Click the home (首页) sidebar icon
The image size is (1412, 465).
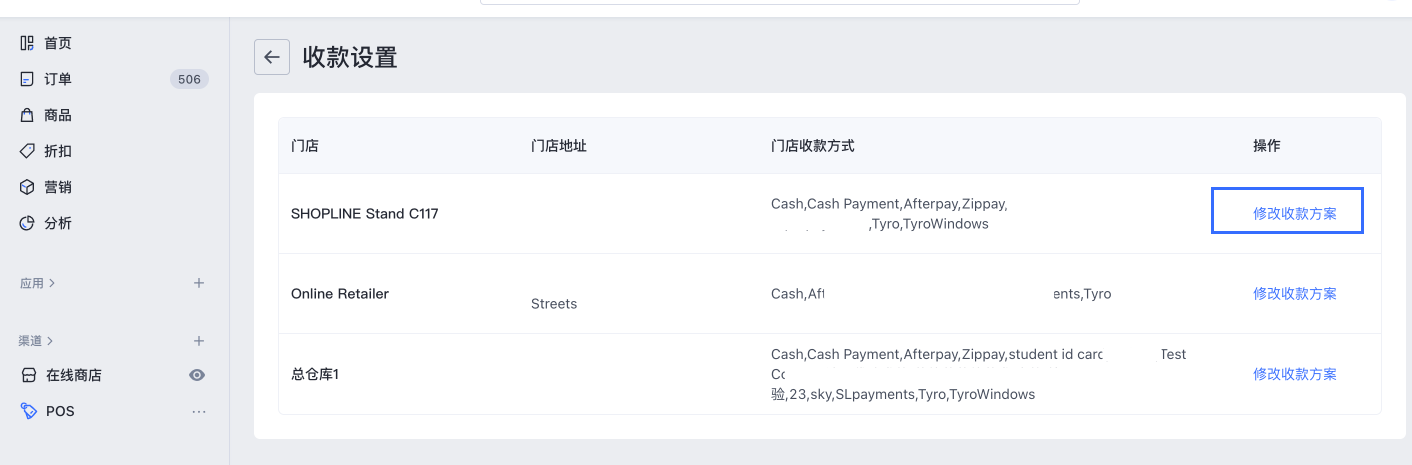click(x=28, y=43)
